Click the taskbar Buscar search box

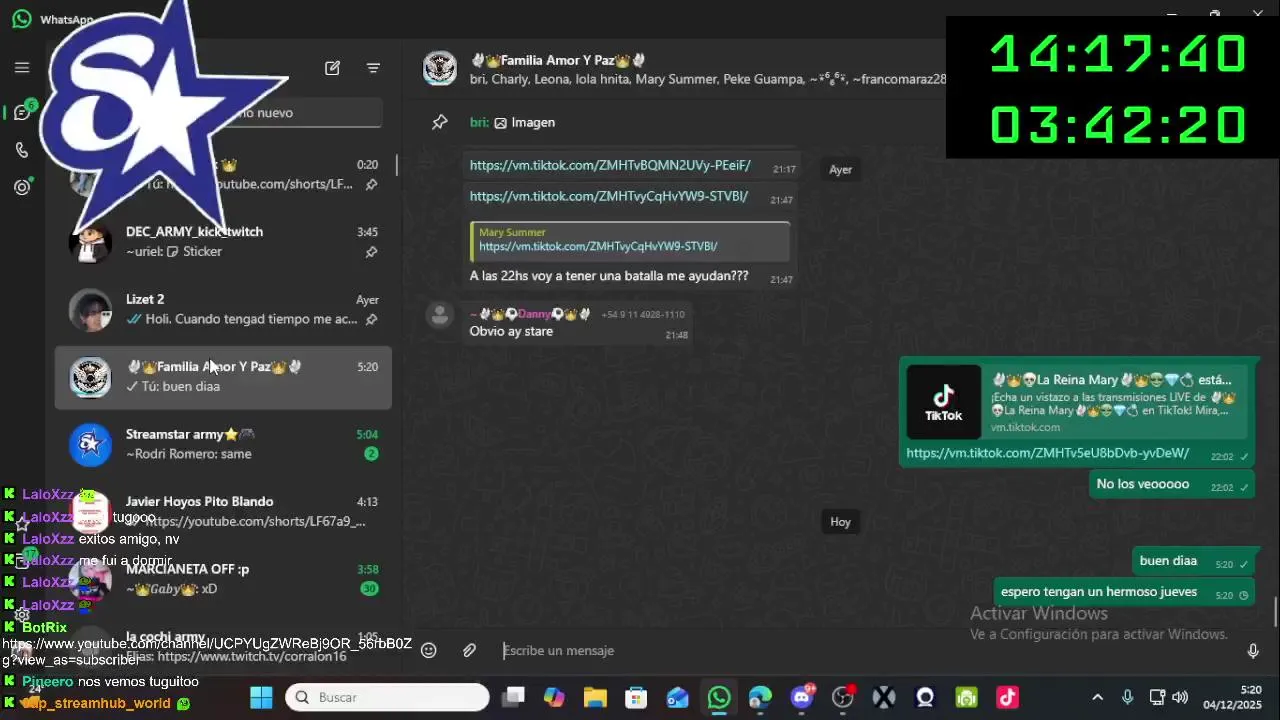point(387,697)
